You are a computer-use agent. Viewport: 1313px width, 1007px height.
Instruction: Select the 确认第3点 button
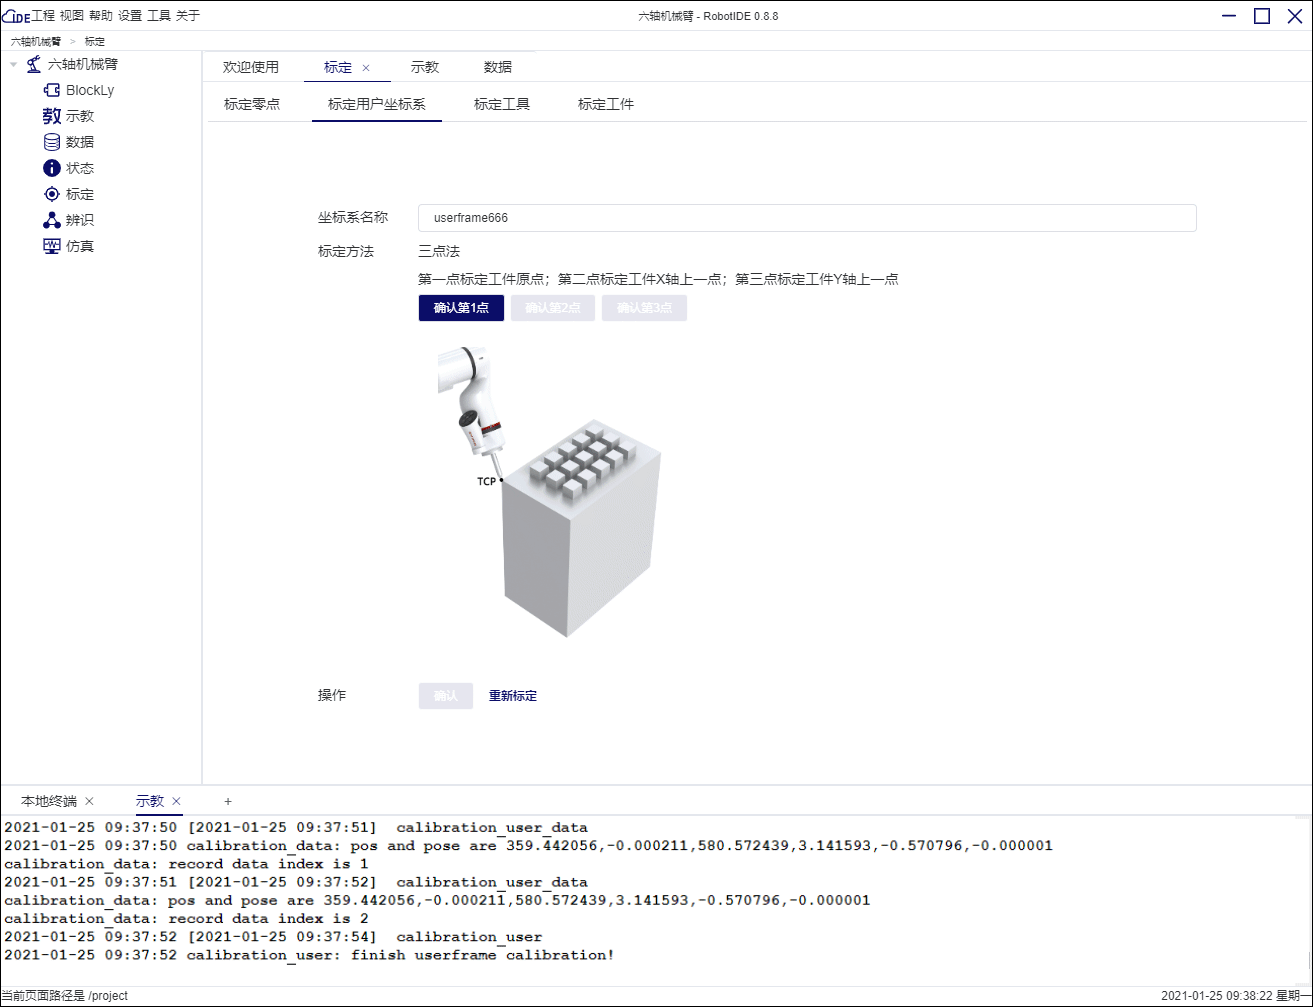click(644, 308)
